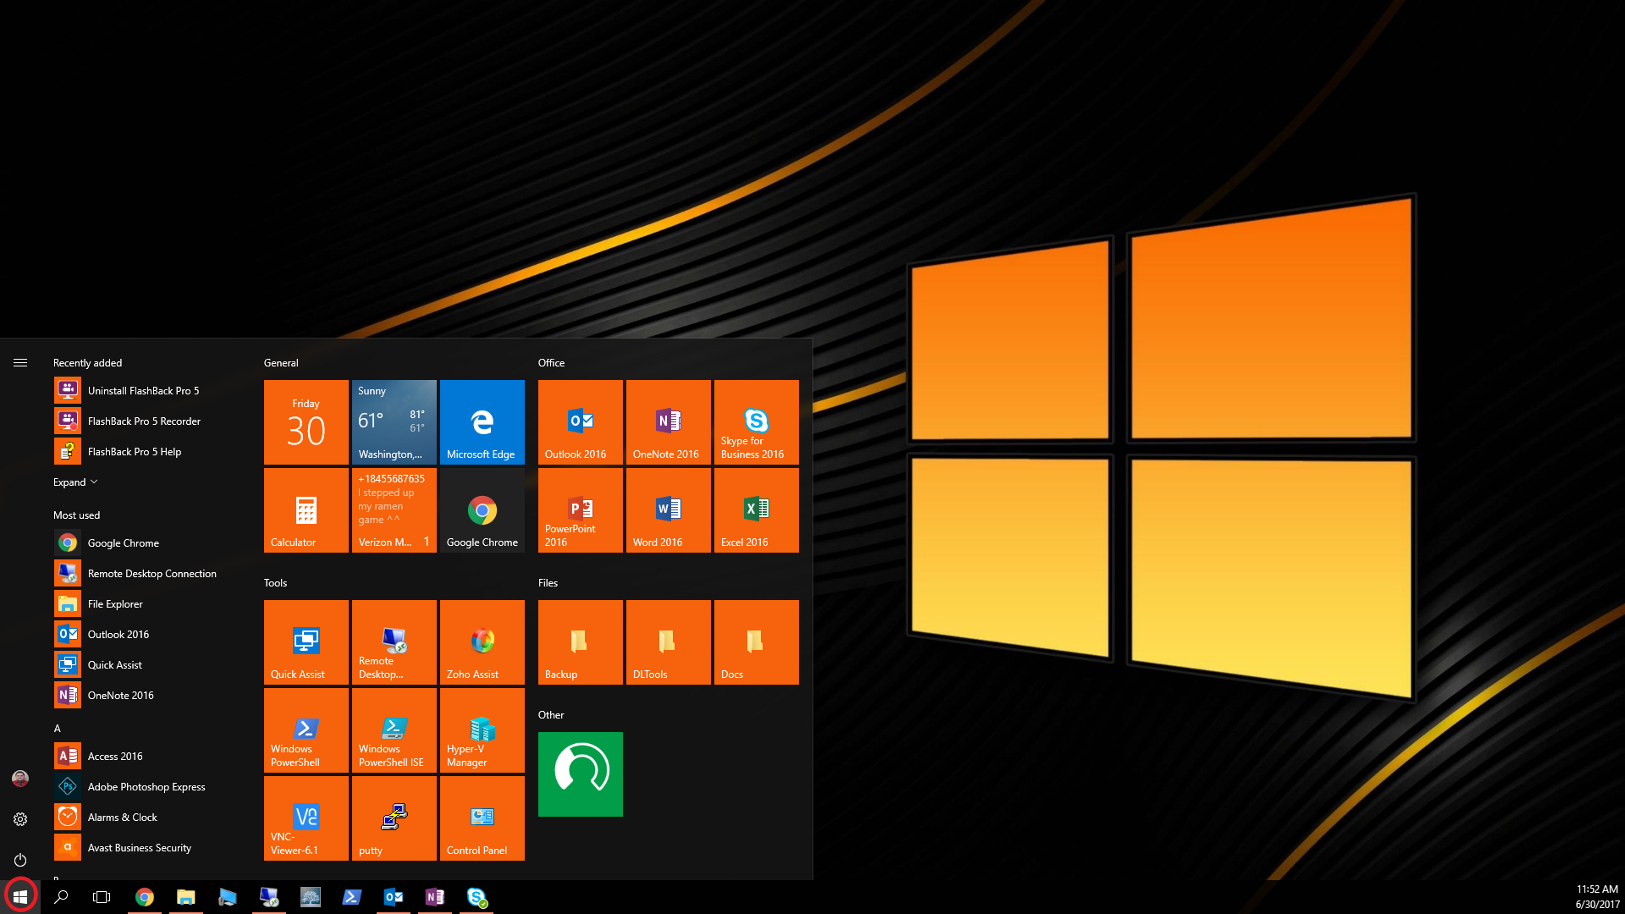Viewport: 1625px width, 914px height.
Task: Open the Docs folder tile
Action: coord(756,642)
